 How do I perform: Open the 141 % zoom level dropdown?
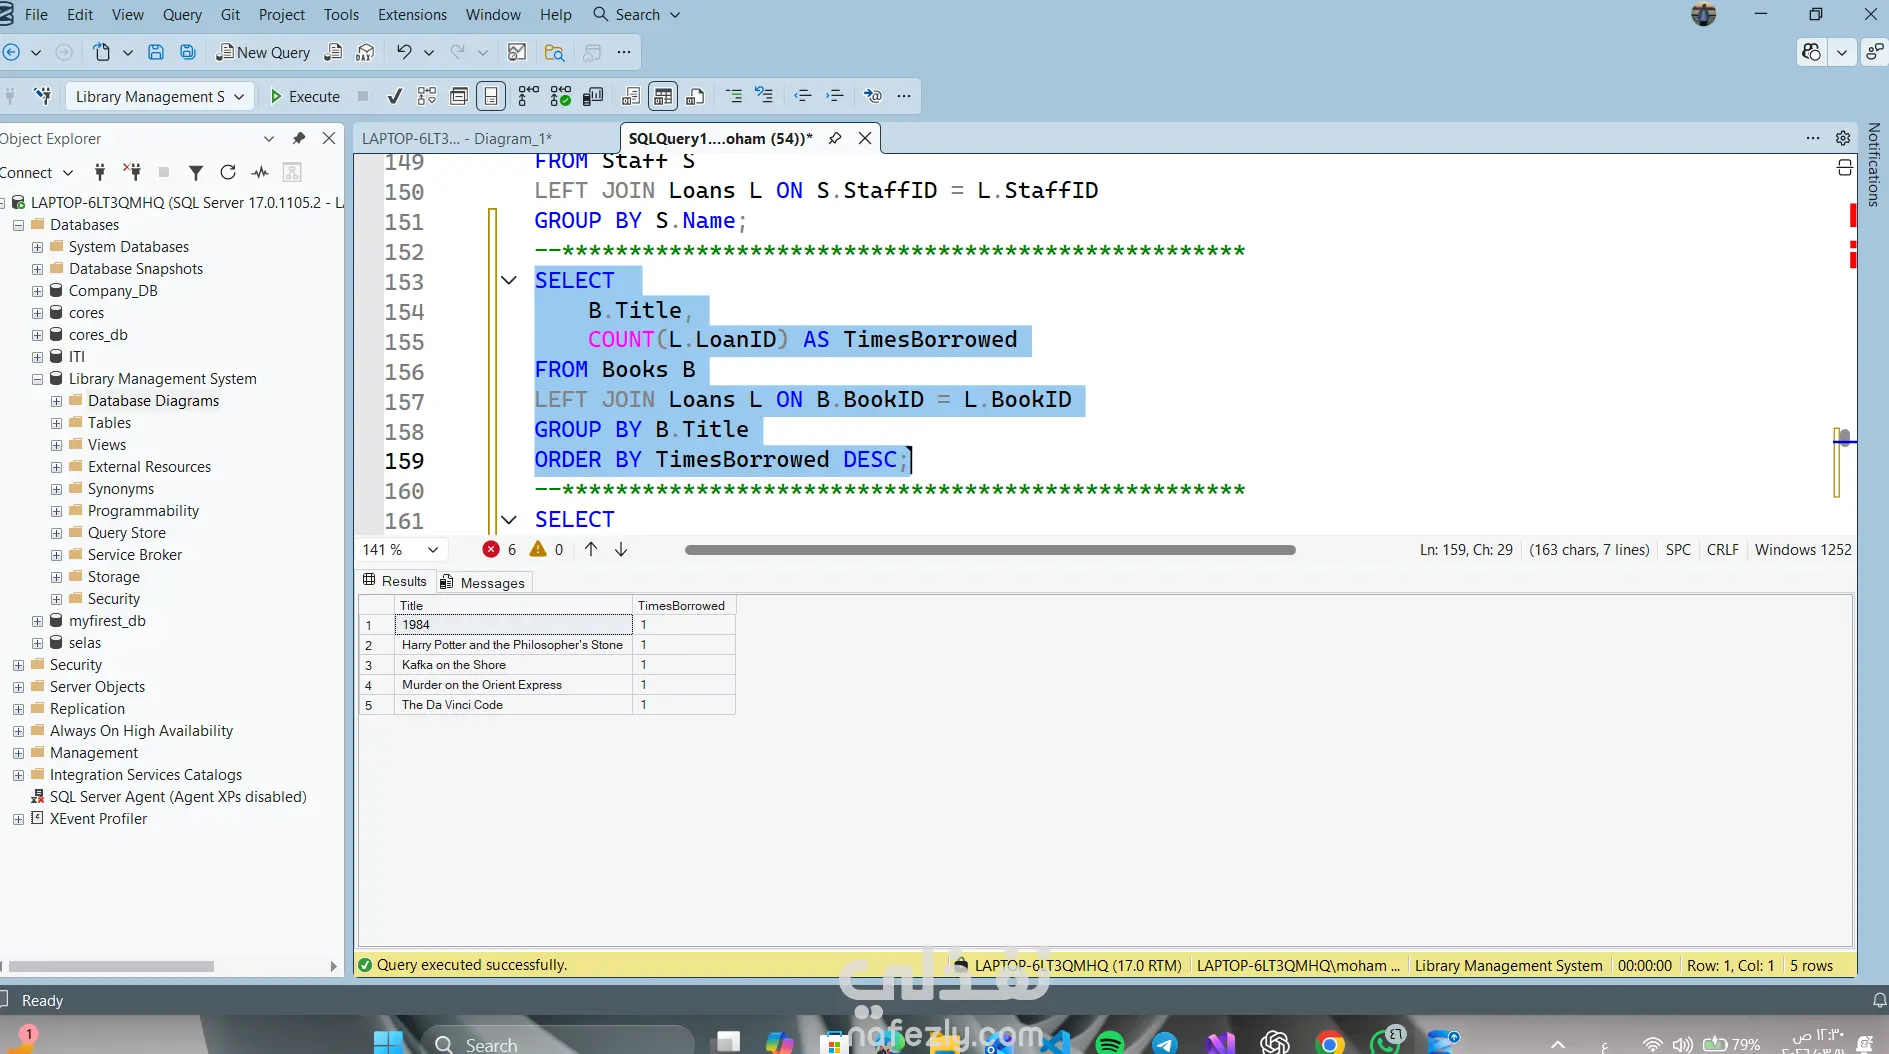coord(433,549)
